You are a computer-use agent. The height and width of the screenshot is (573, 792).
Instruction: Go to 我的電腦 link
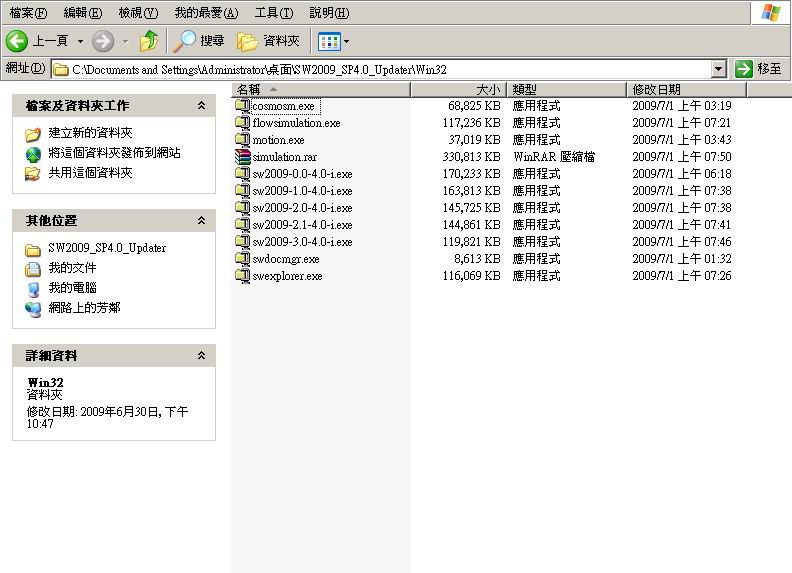[72, 288]
